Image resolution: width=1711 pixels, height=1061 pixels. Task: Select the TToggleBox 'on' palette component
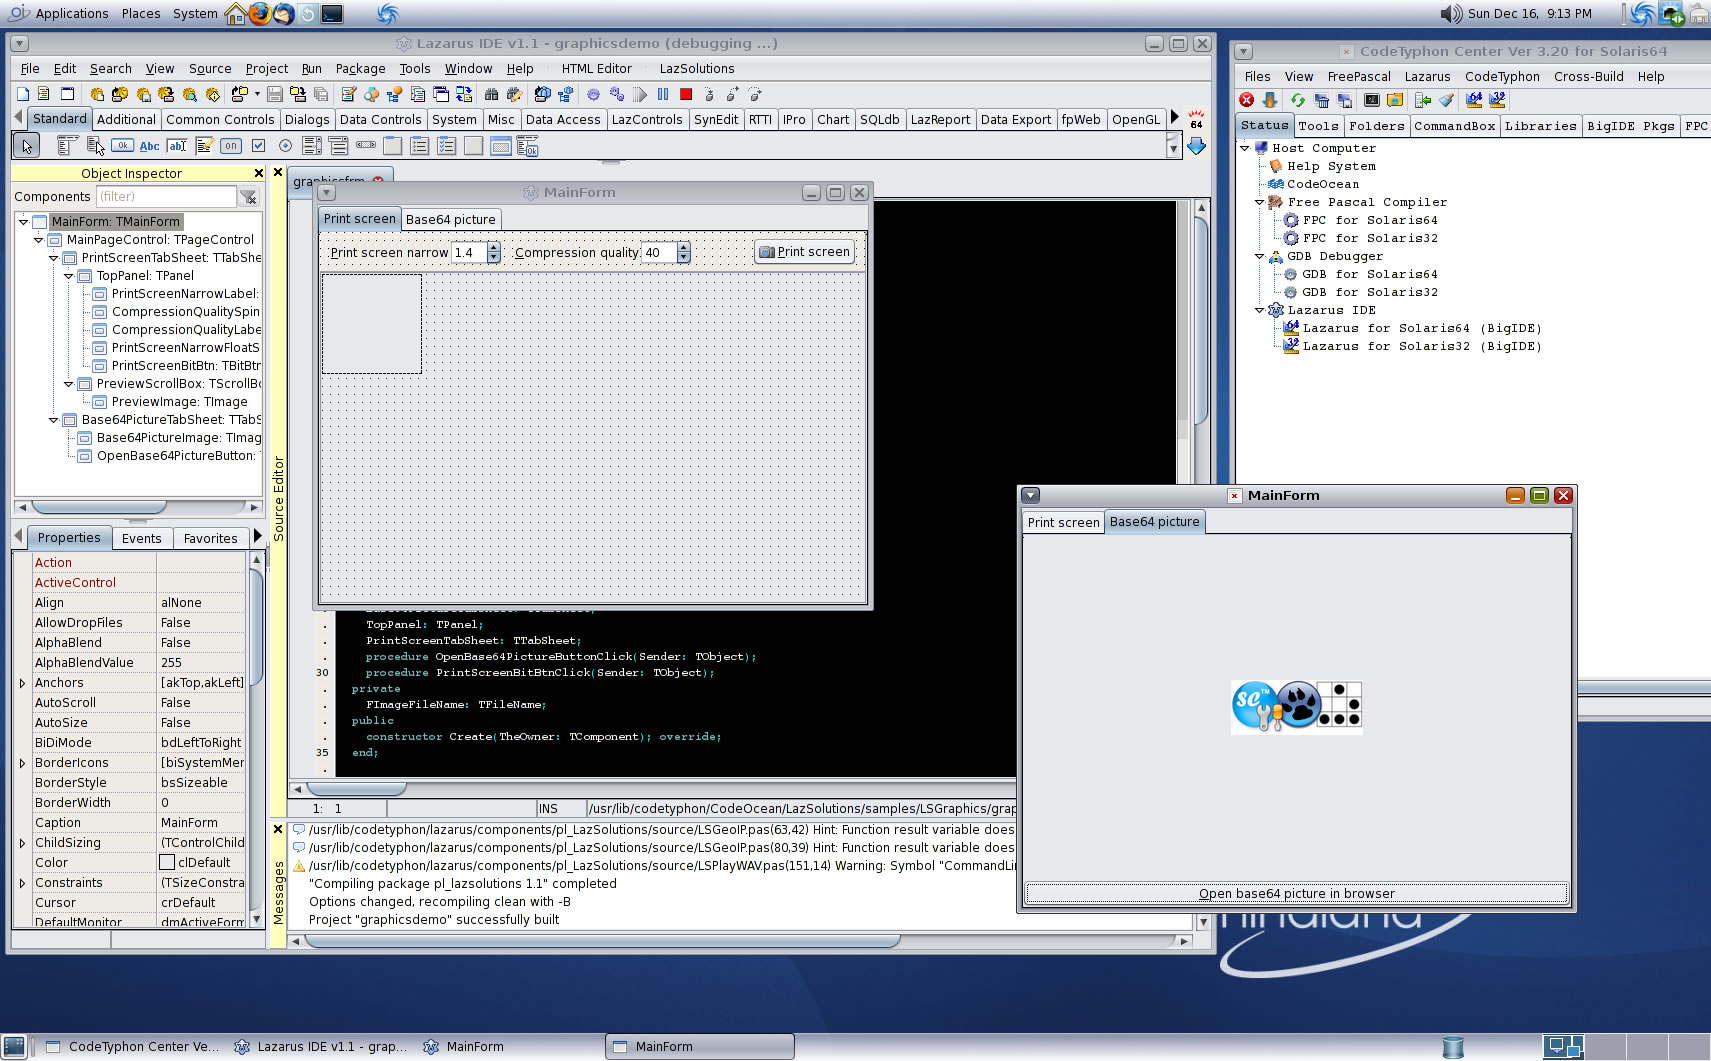[x=231, y=146]
